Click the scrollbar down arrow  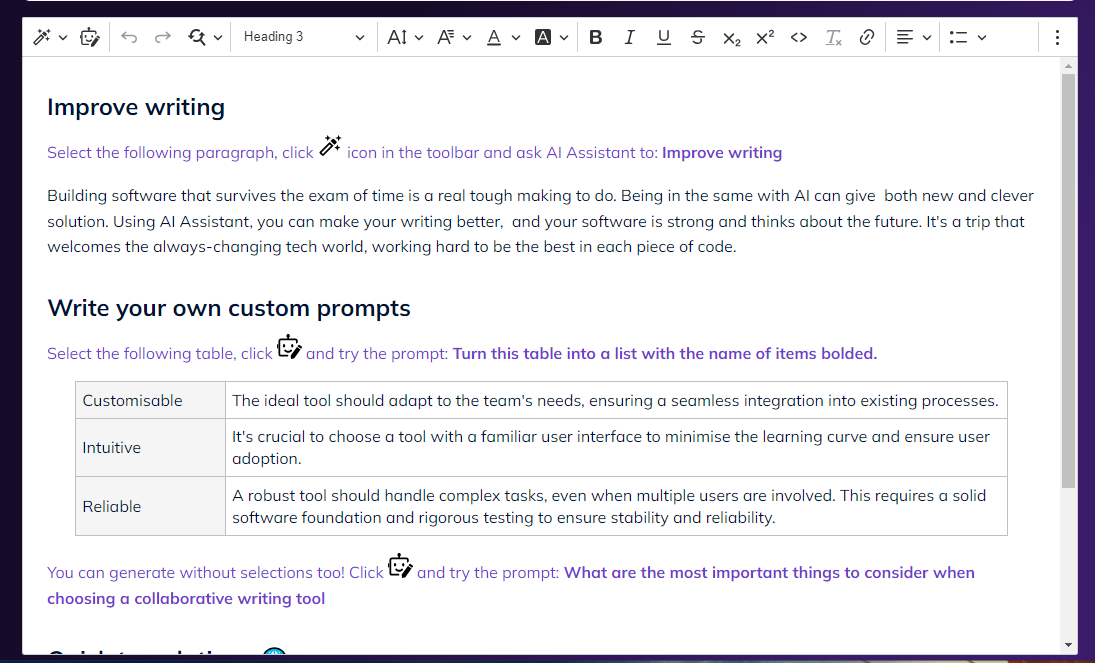coord(1068,645)
